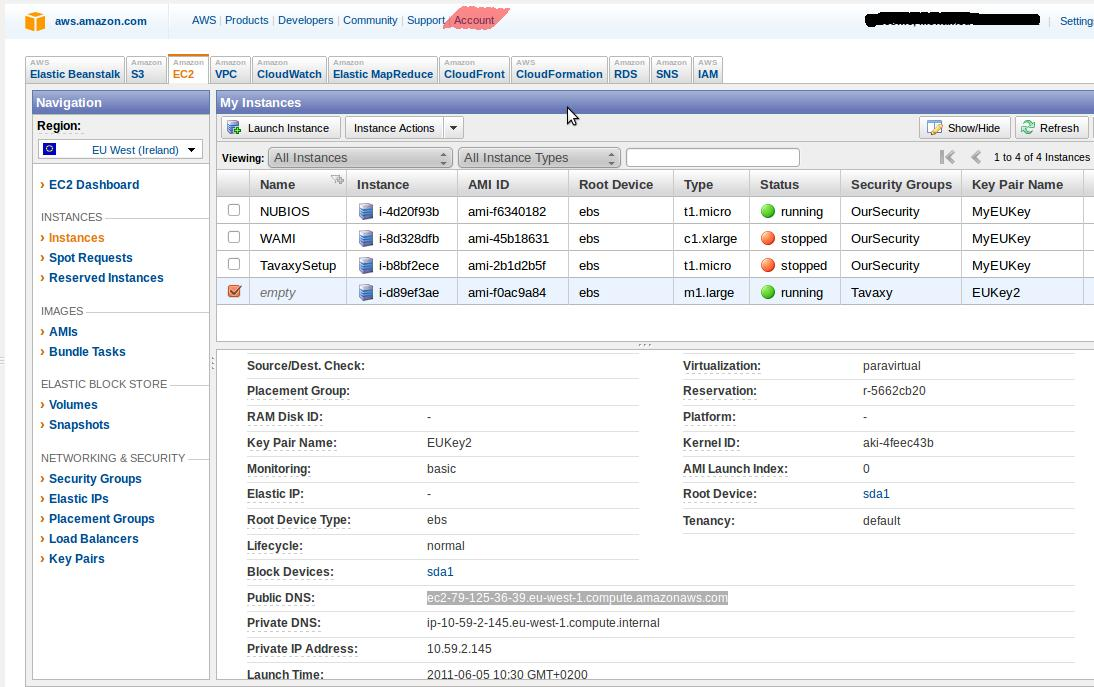Viewport: 1094px width, 687px height.
Task: Switch to the IAM tab
Action: click(708, 70)
